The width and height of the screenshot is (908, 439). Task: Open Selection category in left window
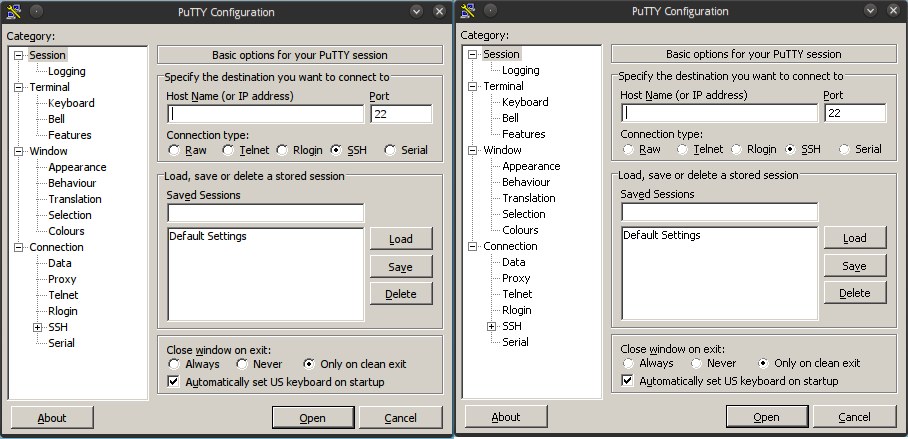69,215
